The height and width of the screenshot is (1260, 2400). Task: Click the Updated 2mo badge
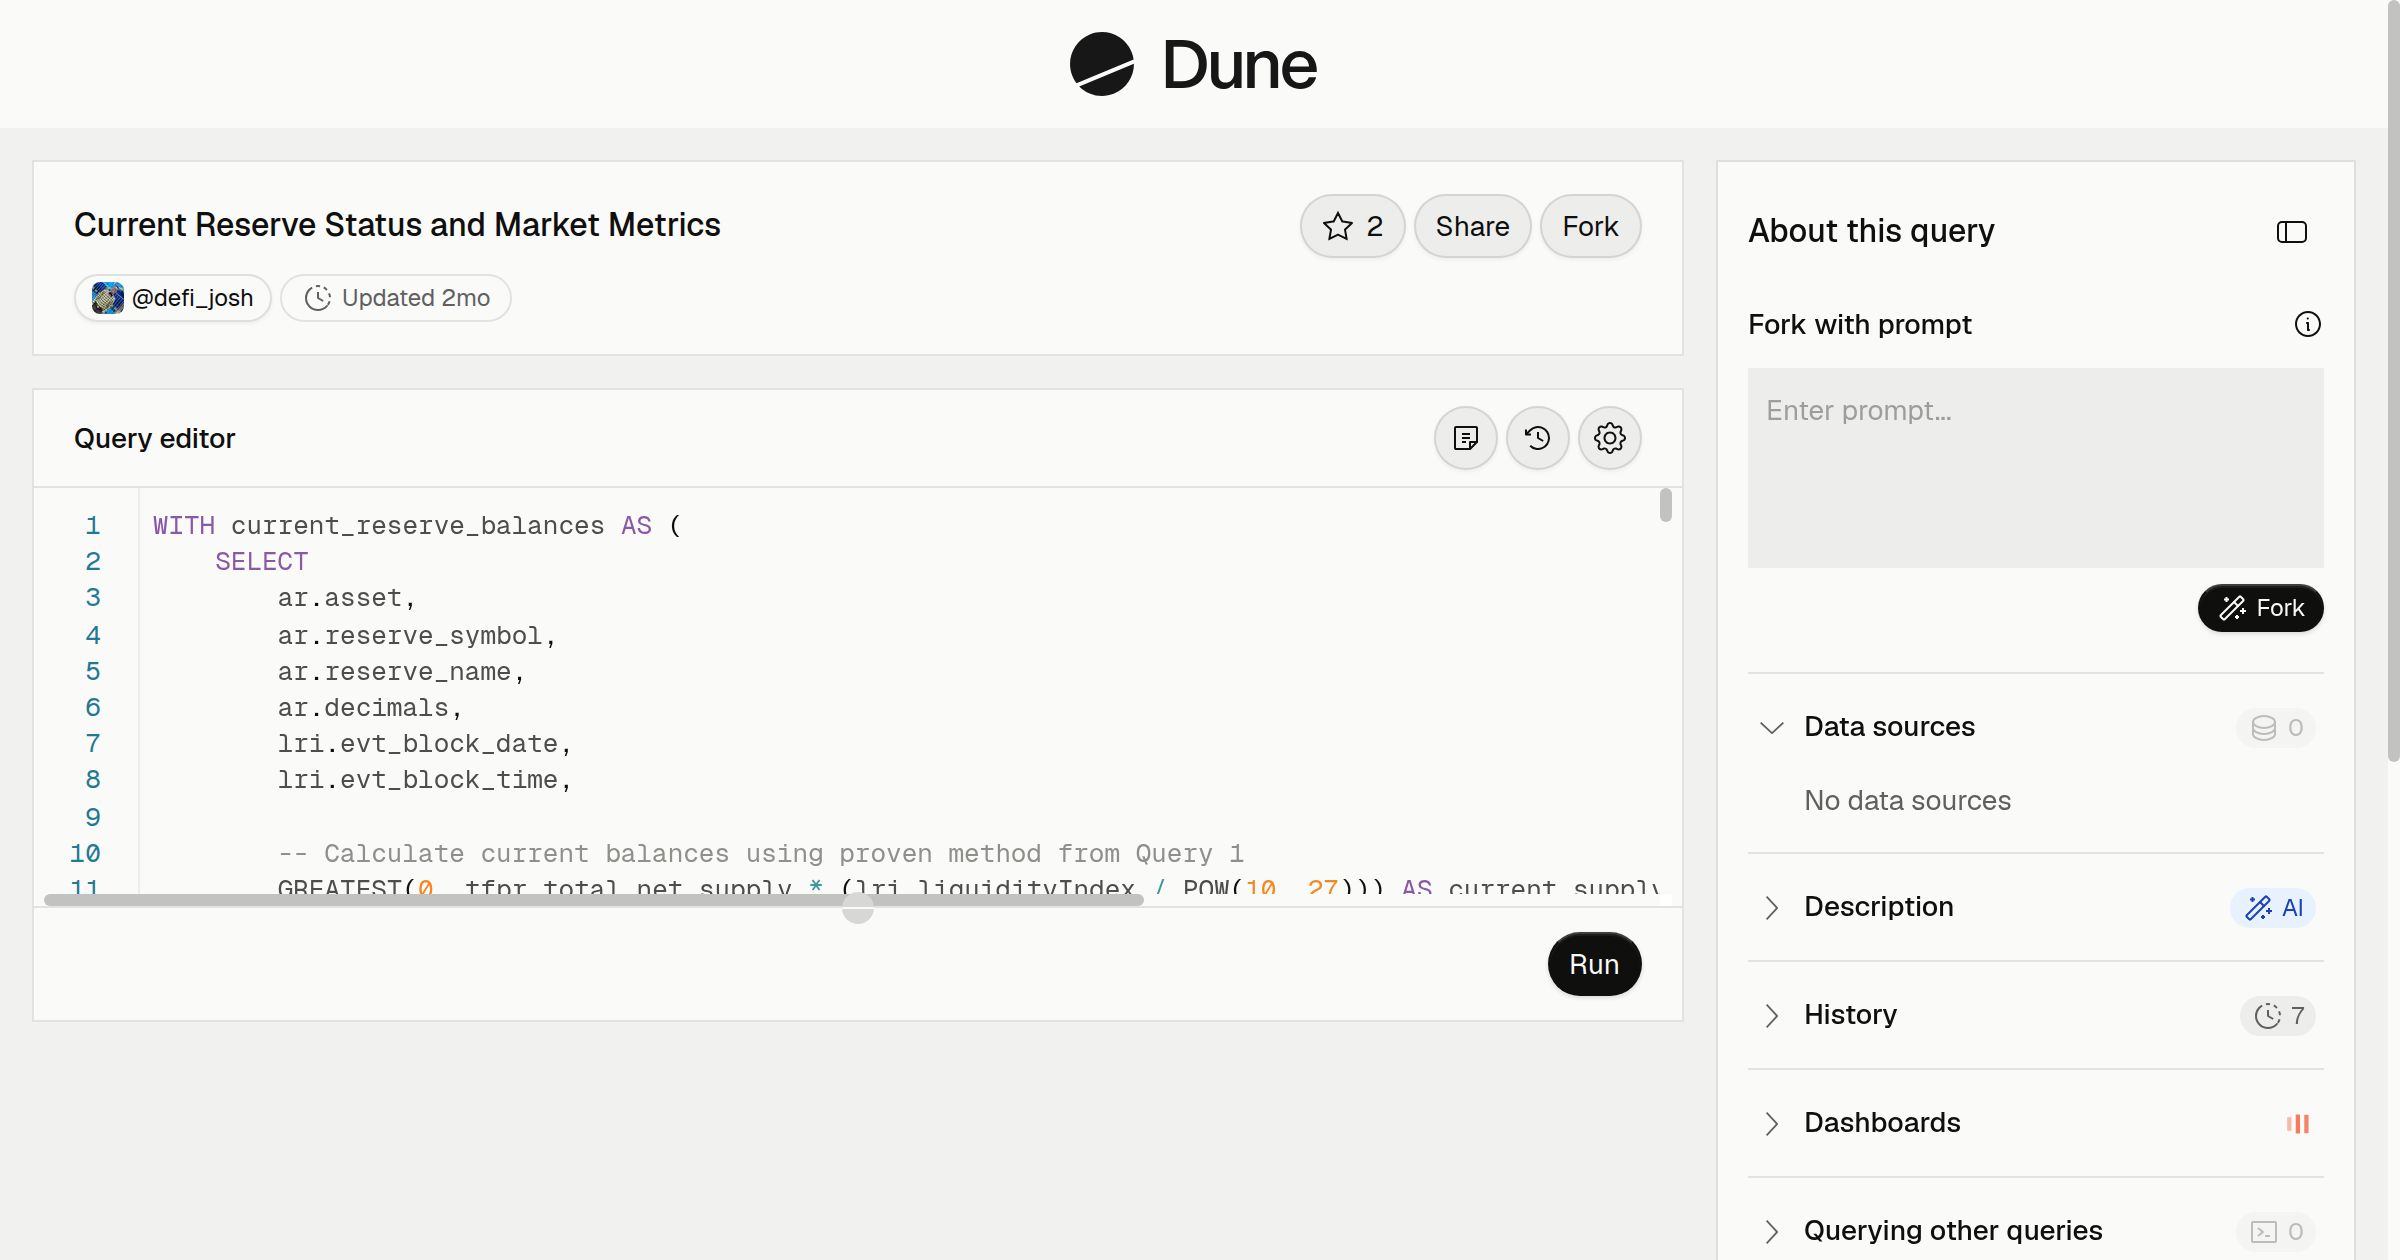pos(396,298)
